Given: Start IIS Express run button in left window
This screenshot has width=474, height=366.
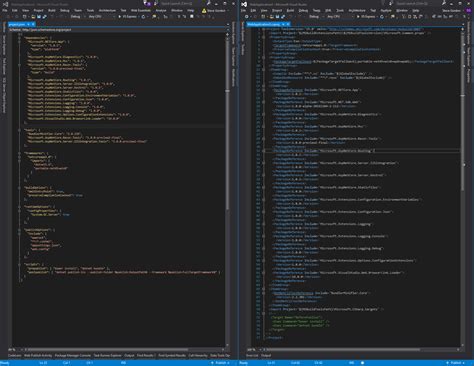Looking at the screenshot, I should [128, 17].
